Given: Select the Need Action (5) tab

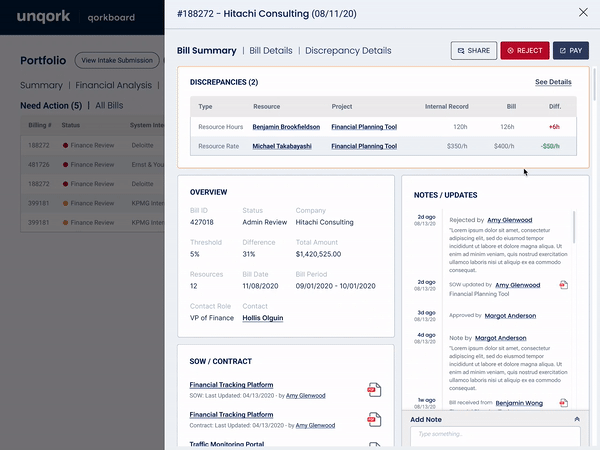Looking at the screenshot, I should [51, 106].
